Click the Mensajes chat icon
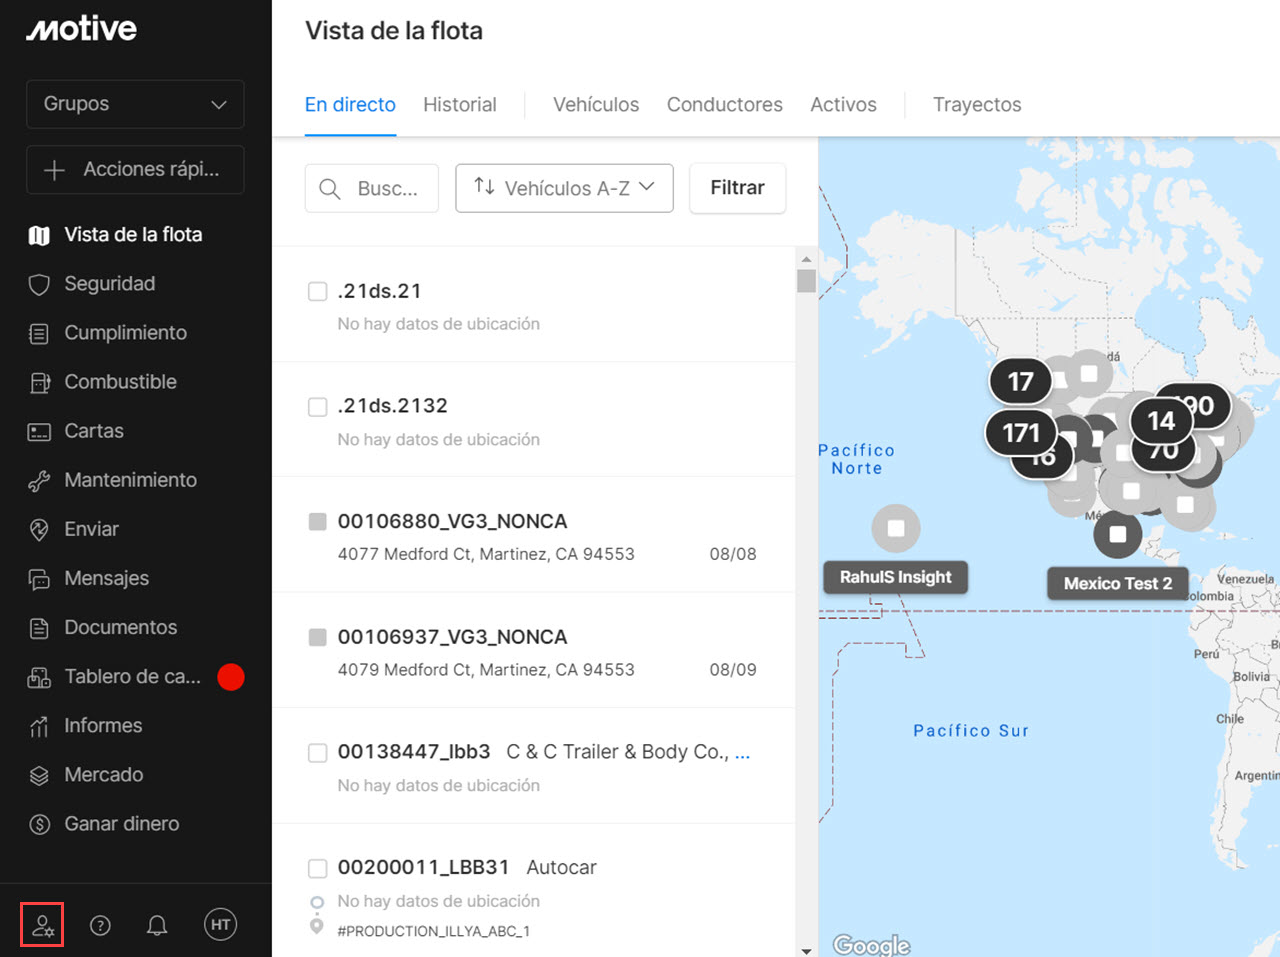Screen dimensions: 1280x957 point(39,578)
